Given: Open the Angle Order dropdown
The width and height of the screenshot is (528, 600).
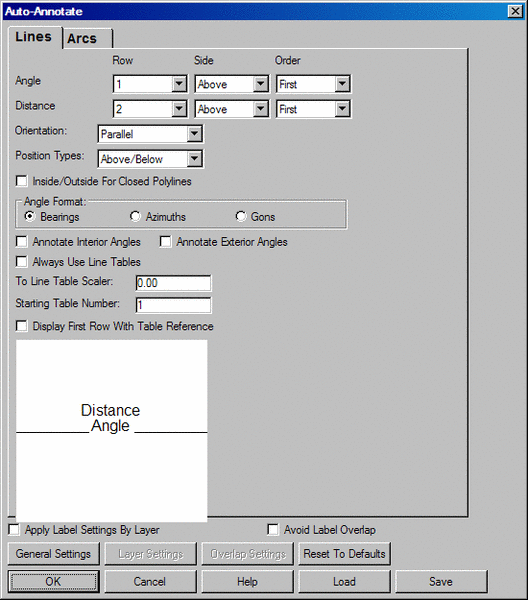Looking at the screenshot, I should point(313,84).
